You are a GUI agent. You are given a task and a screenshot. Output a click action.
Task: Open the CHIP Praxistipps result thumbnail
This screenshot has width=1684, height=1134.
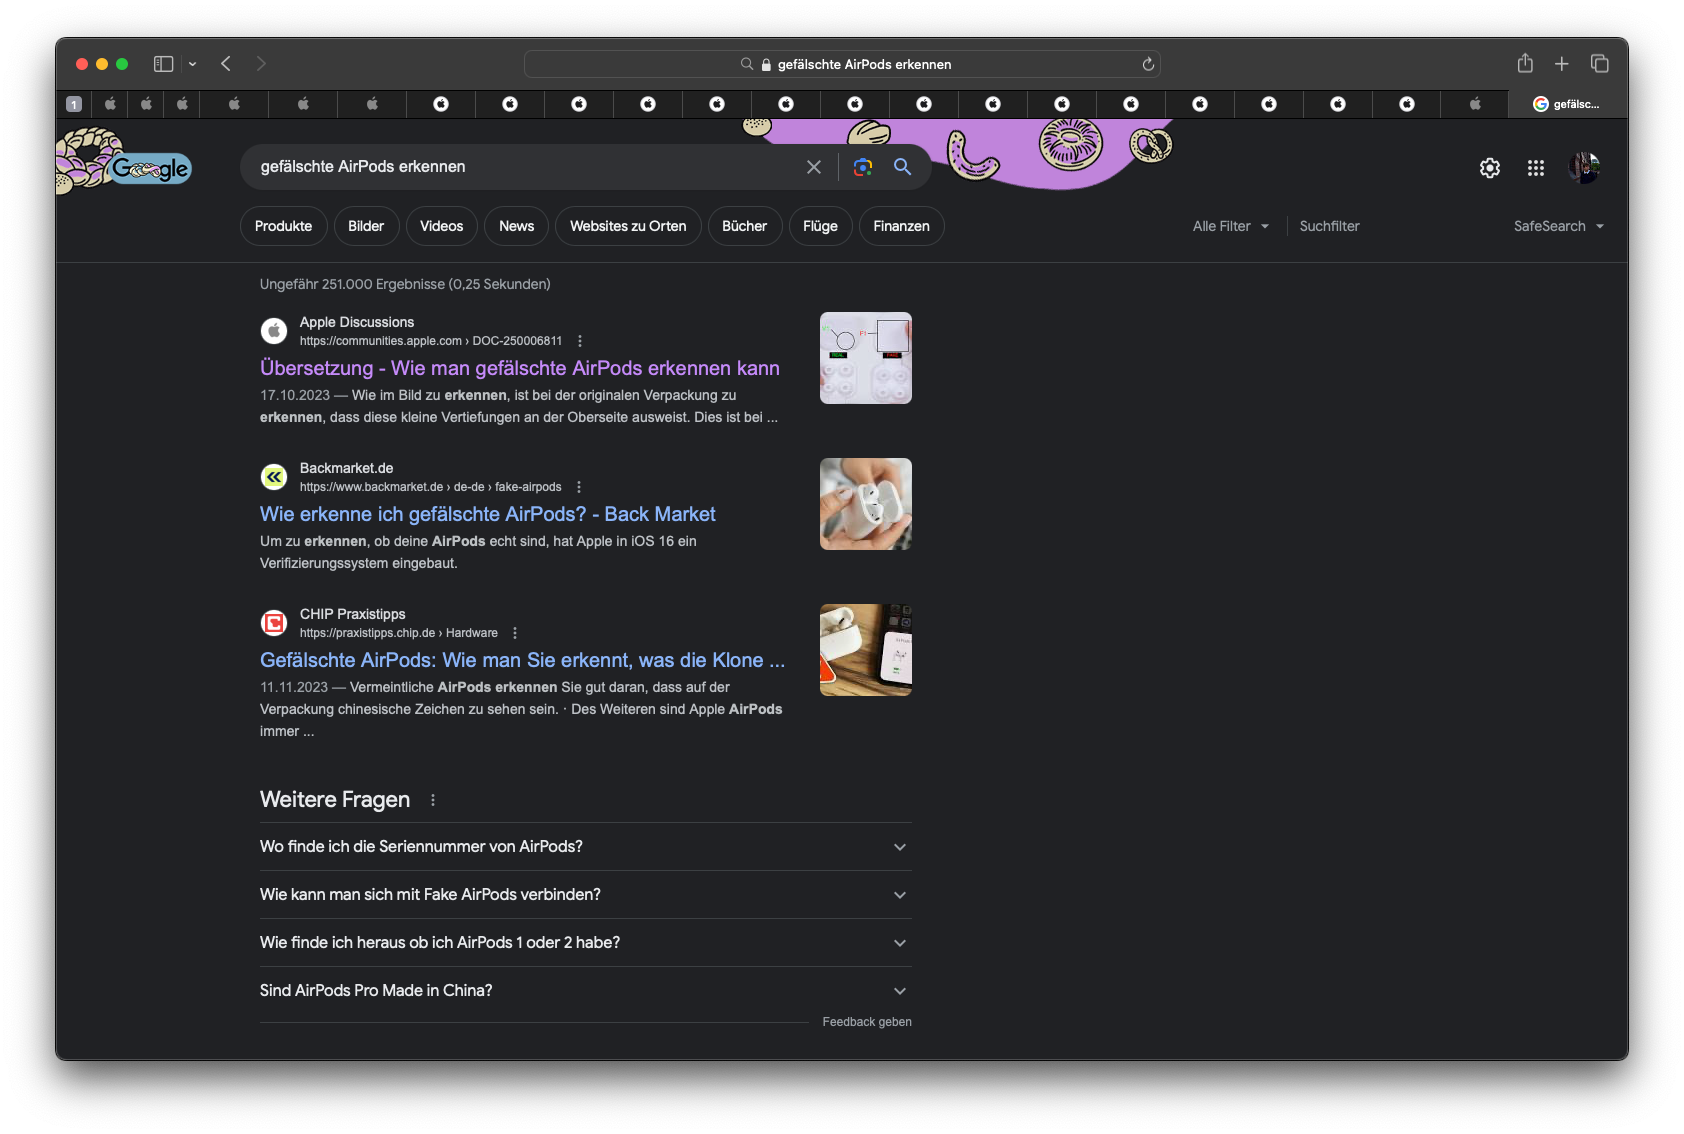(x=866, y=650)
